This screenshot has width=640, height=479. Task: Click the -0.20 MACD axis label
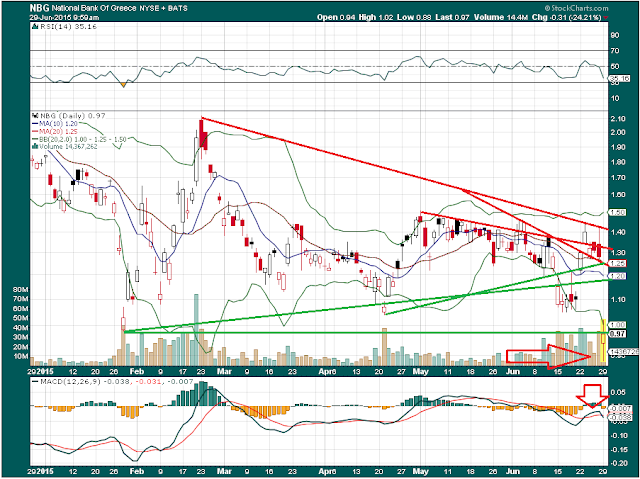(617, 463)
